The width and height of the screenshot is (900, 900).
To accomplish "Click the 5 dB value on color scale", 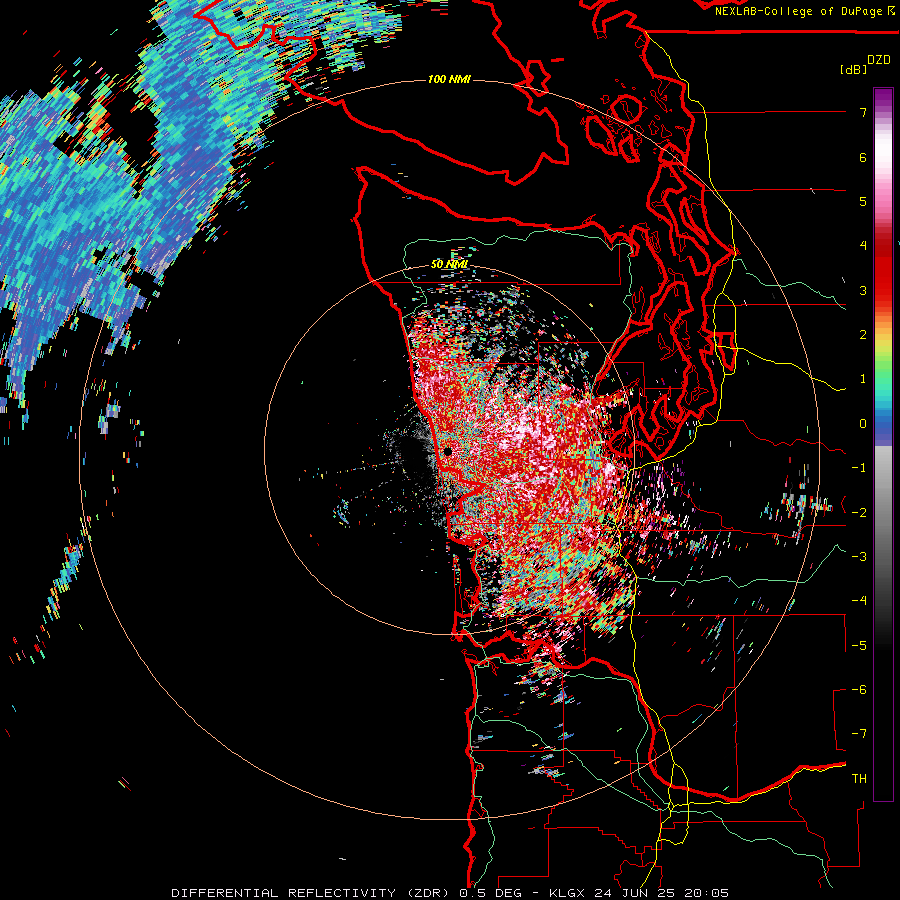I will 863,201.
